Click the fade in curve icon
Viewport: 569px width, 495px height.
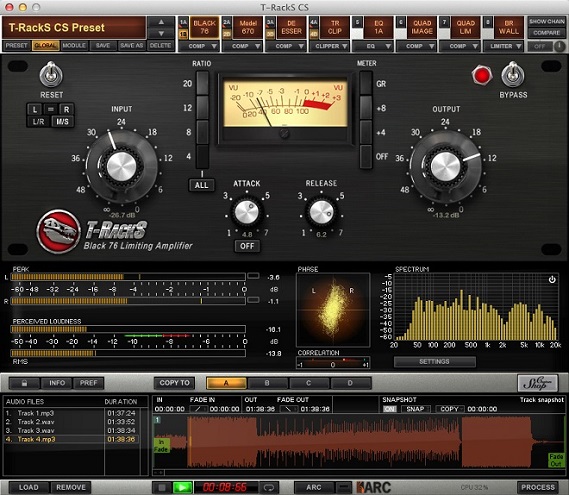[198, 409]
